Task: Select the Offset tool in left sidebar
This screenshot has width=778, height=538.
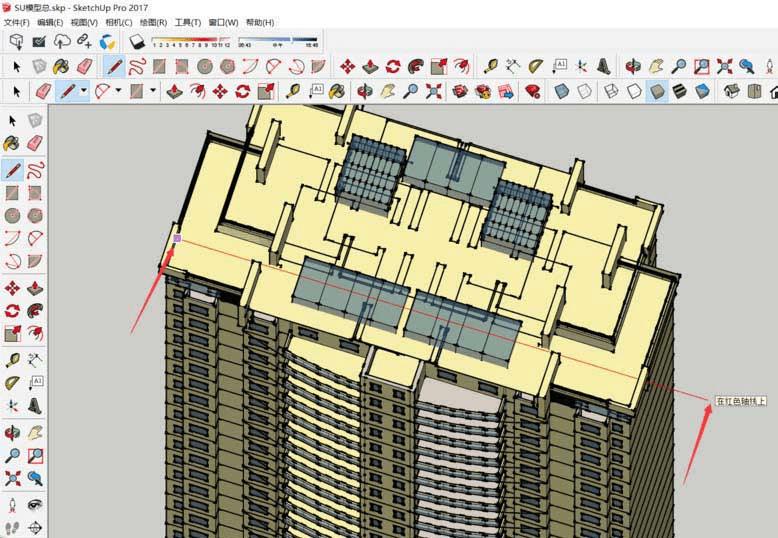Action: pyautogui.click(x=35, y=334)
